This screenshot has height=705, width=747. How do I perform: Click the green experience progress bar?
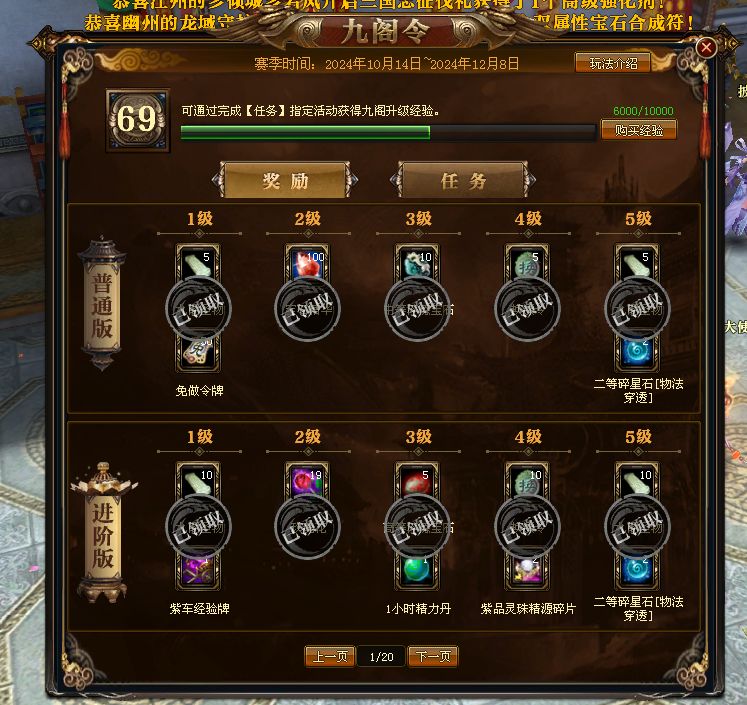tap(388, 132)
